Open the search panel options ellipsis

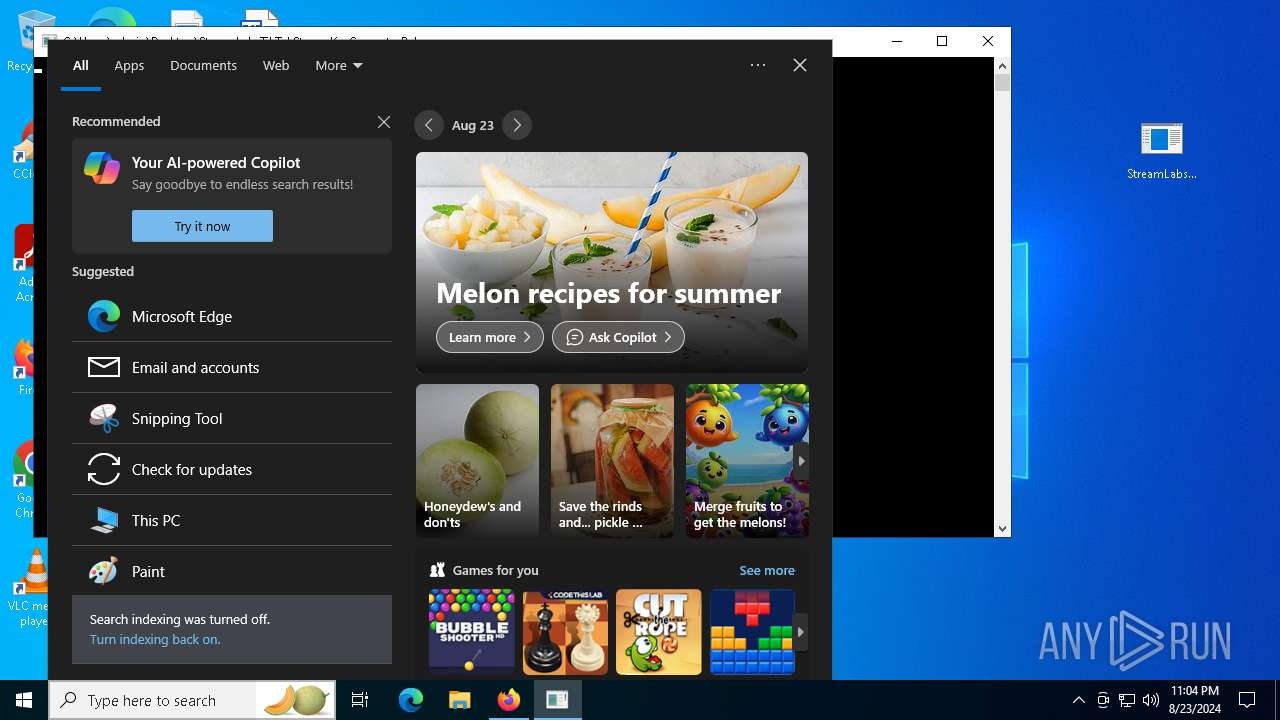[758, 65]
